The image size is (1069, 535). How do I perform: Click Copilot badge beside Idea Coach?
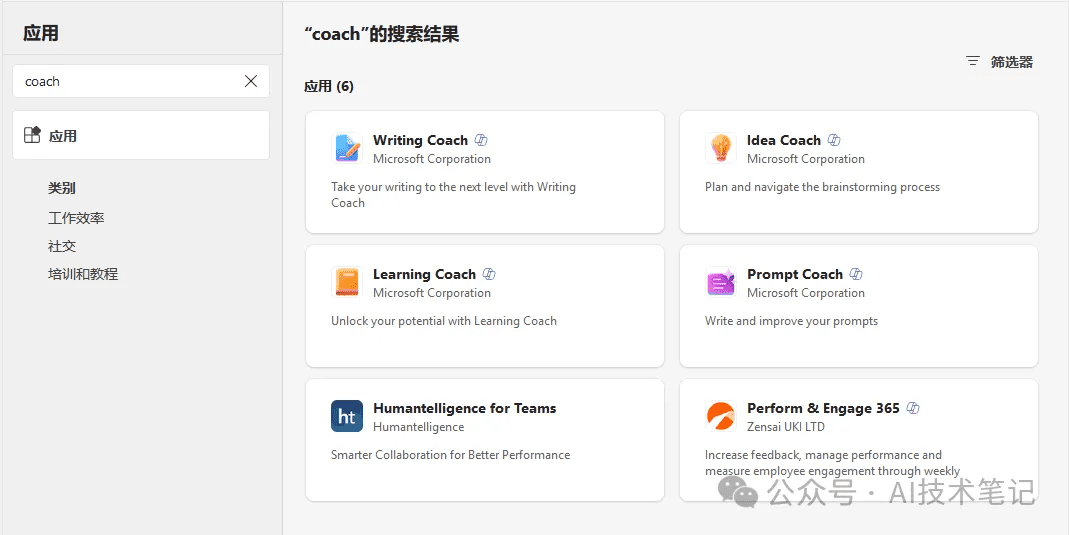click(x=834, y=140)
